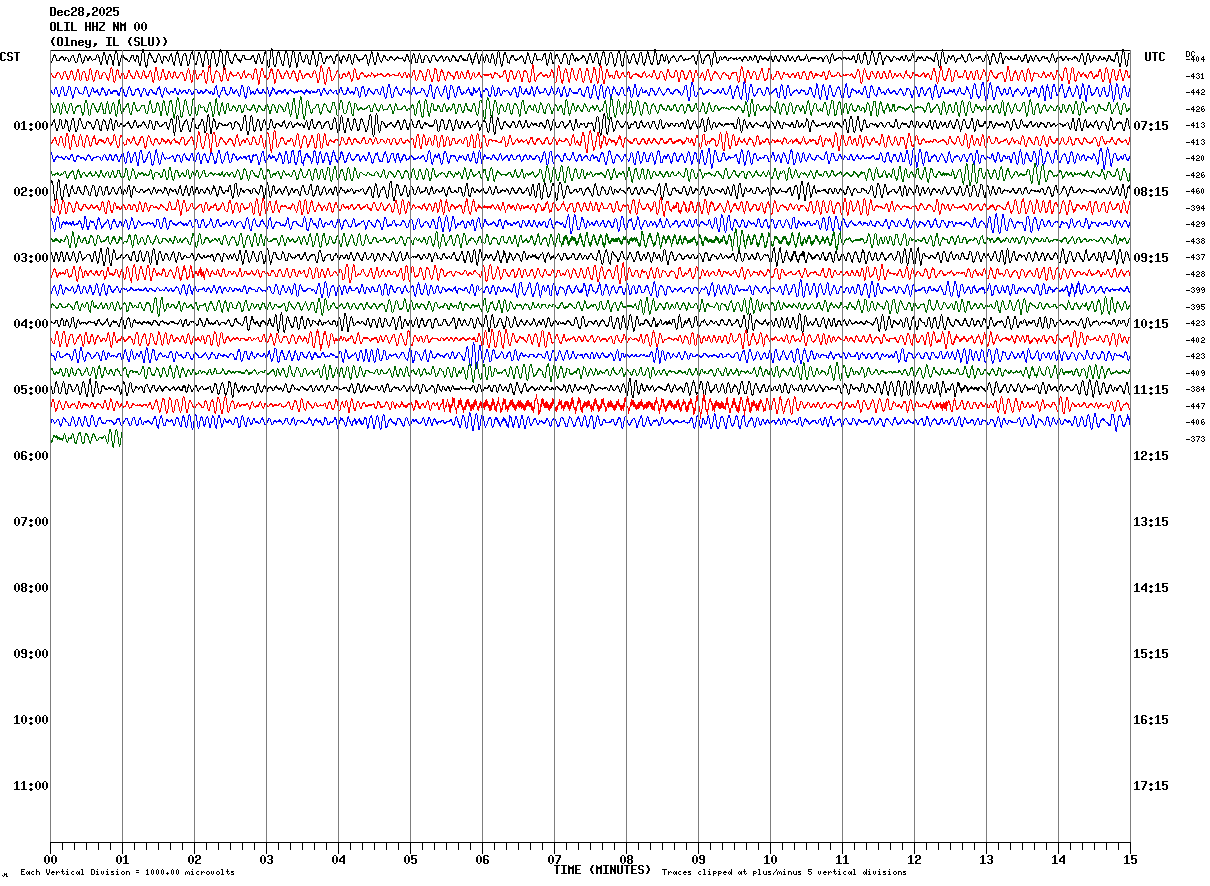
Task: Click the 08:15 UTC time label
Action: click(x=1151, y=192)
